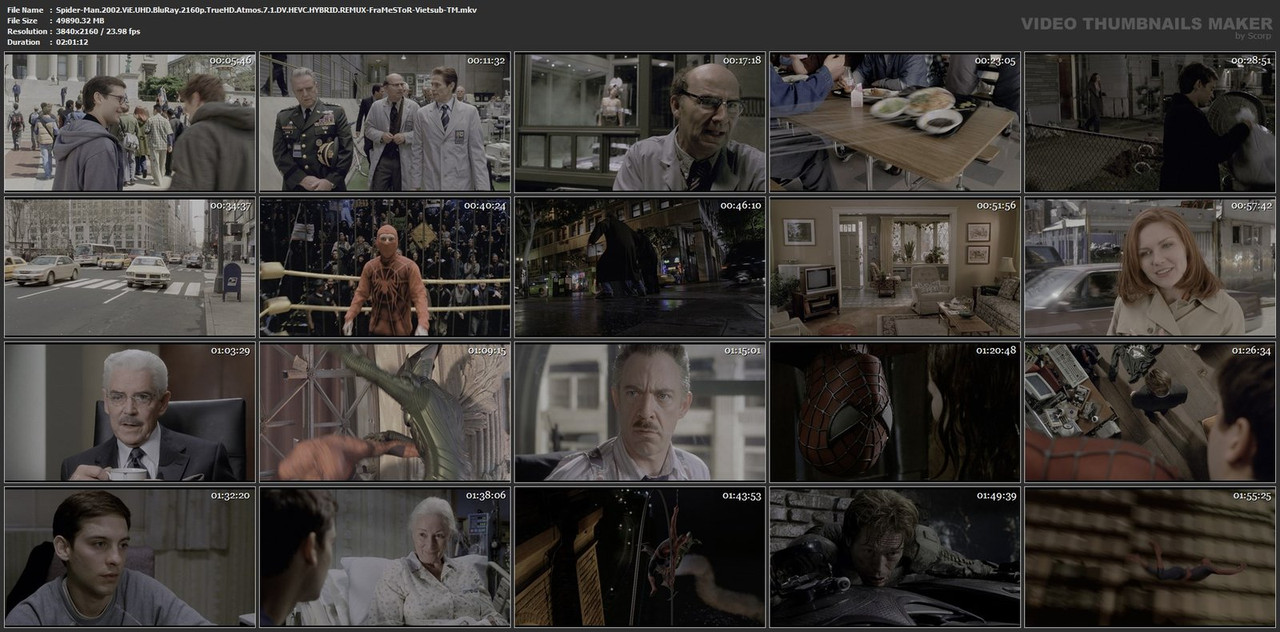Click the thumbnail stamped 01:03:29
Screen dimensions: 1280x632
(x=130, y=412)
